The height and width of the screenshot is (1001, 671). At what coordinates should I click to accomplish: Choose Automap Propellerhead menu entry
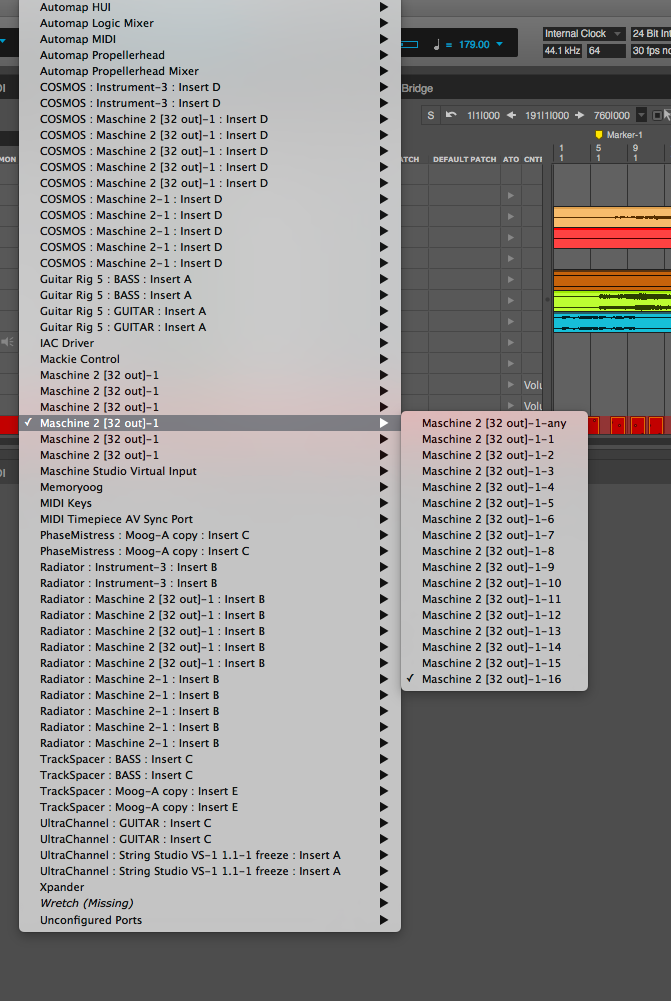(210, 55)
